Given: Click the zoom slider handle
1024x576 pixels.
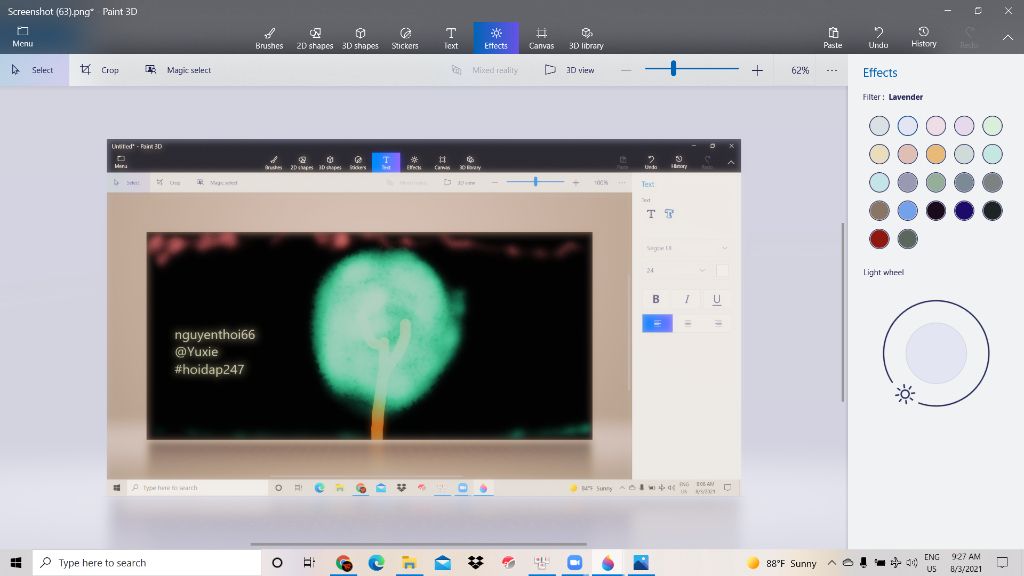Looking at the screenshot, I should tap(673, 69).
